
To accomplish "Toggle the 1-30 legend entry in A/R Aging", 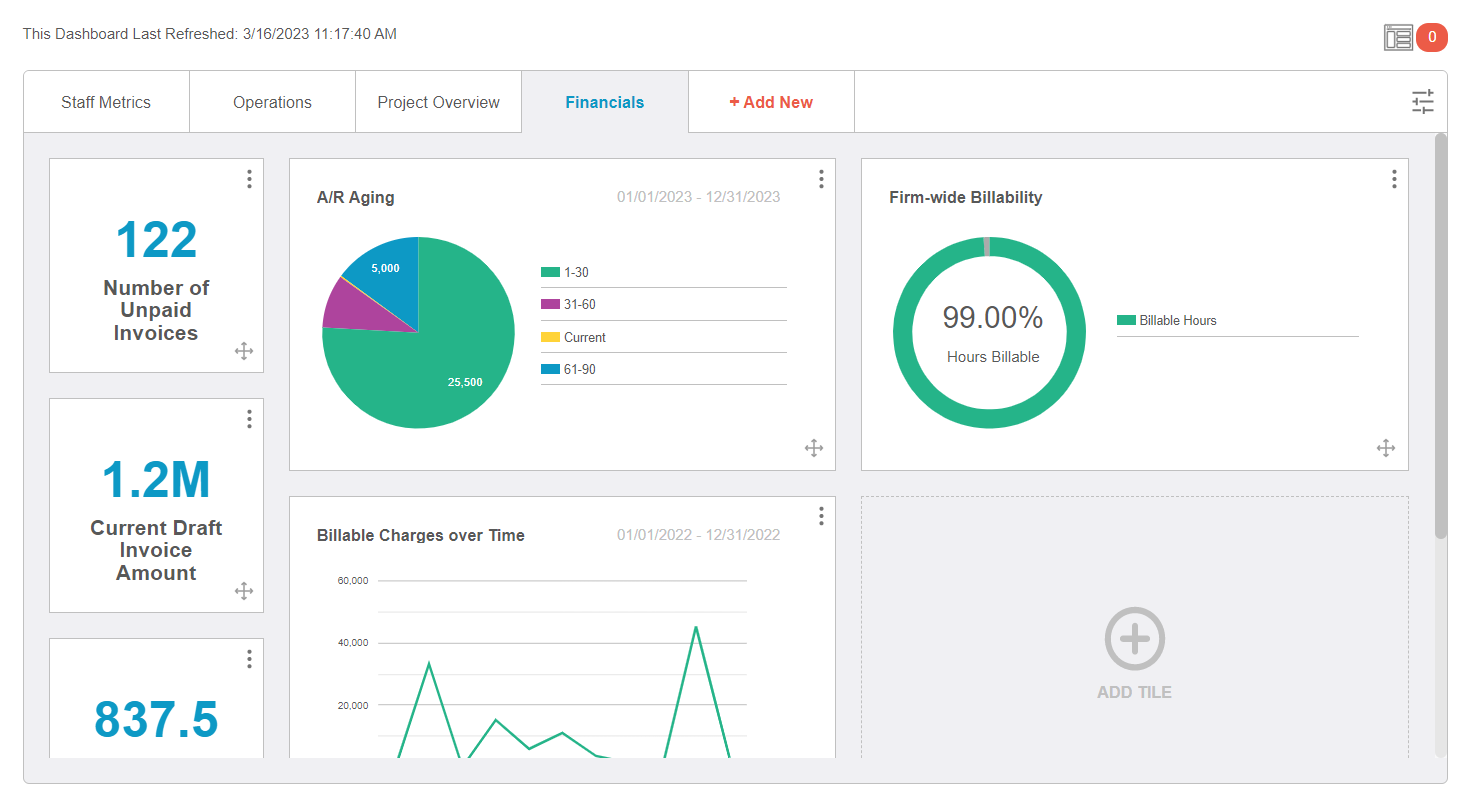I will (x=575, y=272).
